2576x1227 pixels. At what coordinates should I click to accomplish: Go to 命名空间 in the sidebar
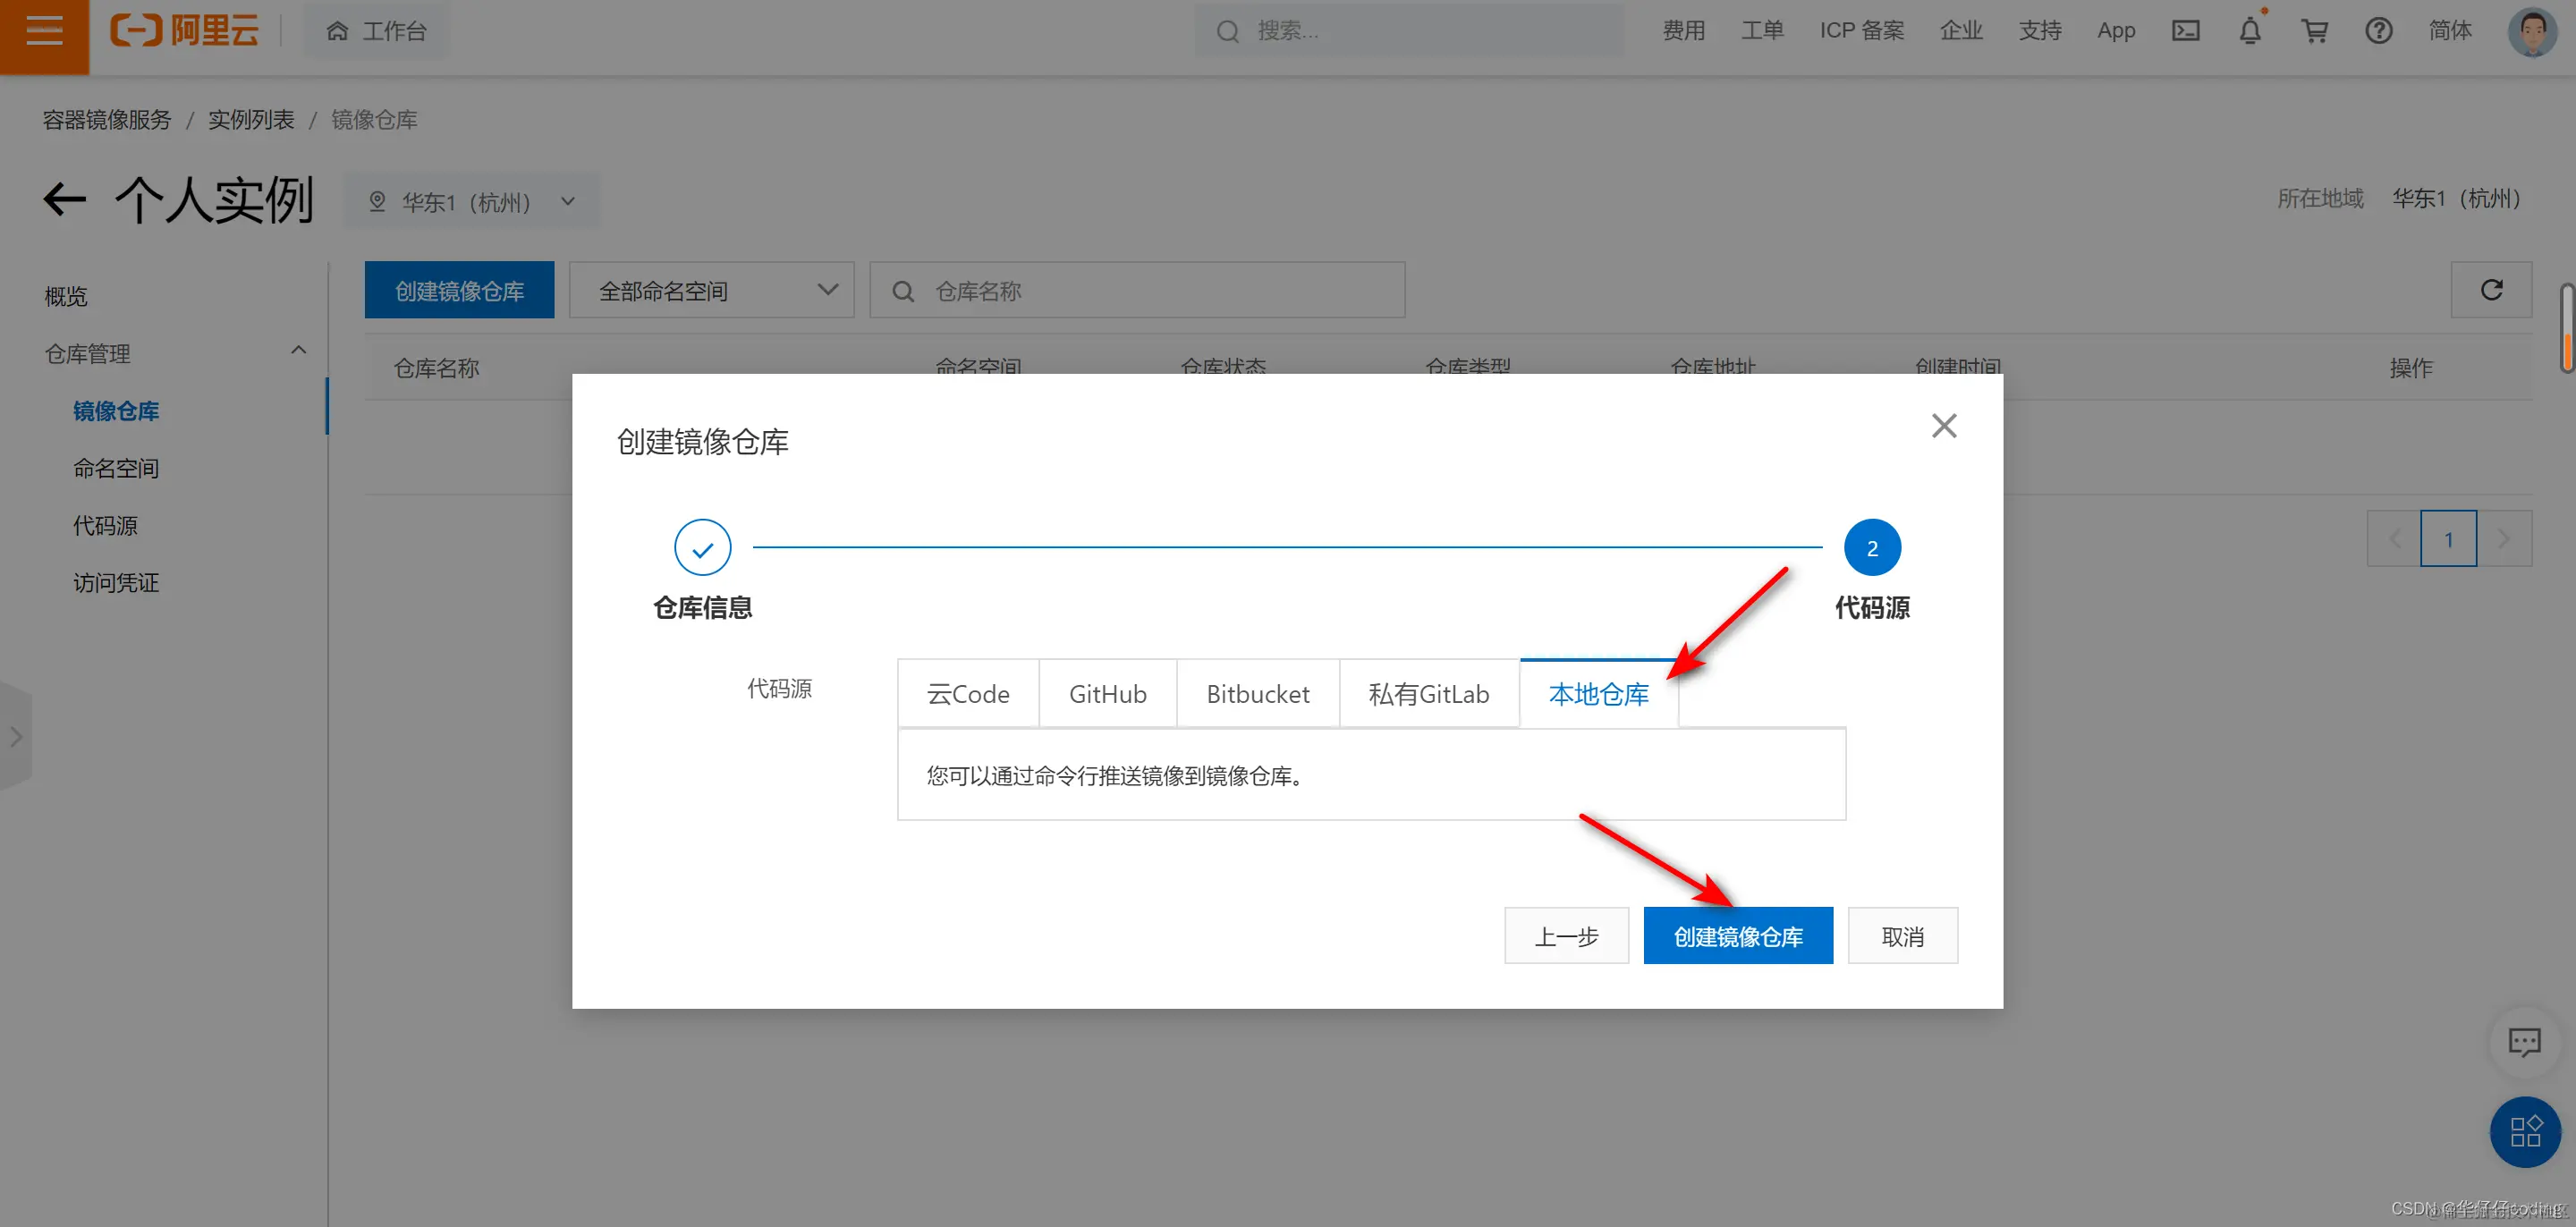pyautogui.click(x=115, y=467)
